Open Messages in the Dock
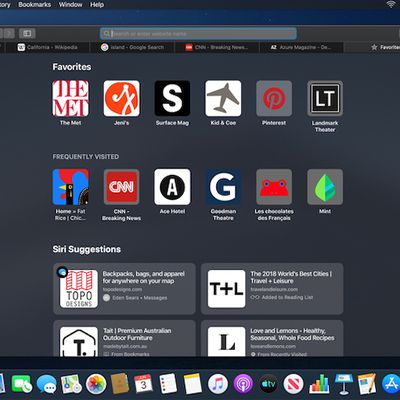Screen dimensions: 400x400 (x=46, y=384)
